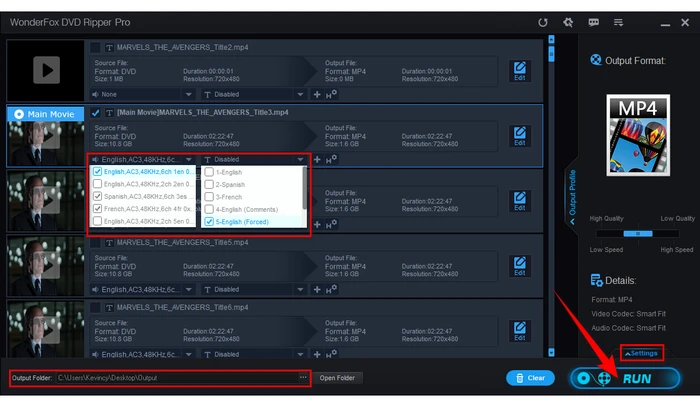Uncheck English AC3 6ch 1en audio track
This screenshot has height=407, width=700.
97,171
